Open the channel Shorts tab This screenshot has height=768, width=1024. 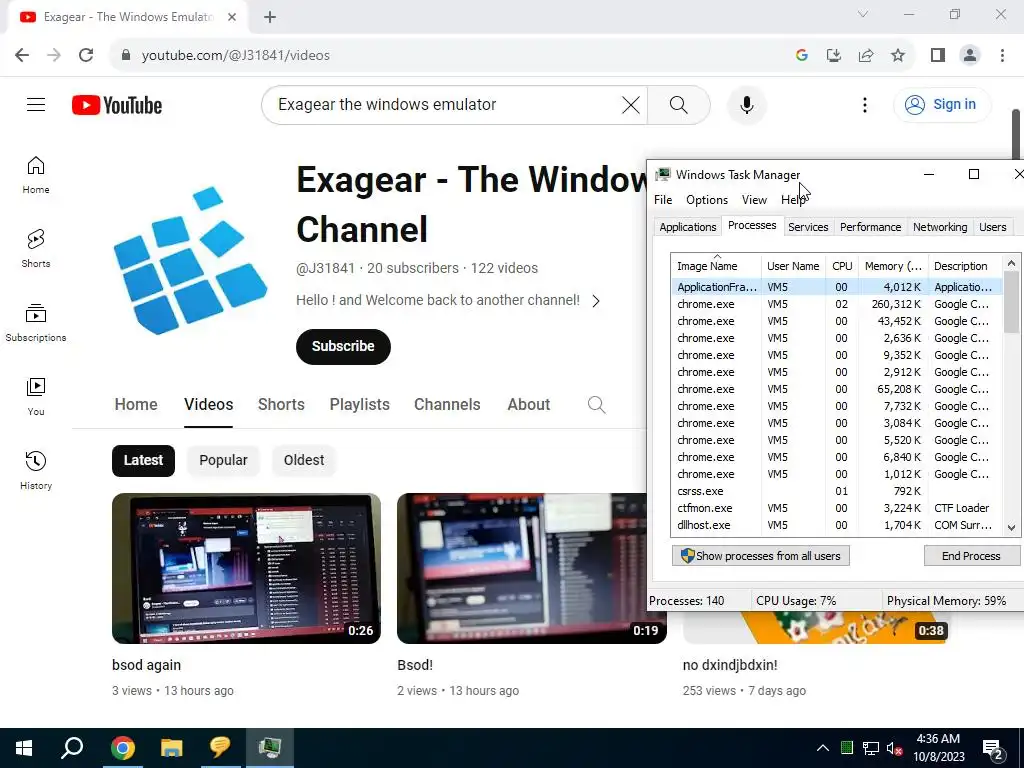(281, 405)
